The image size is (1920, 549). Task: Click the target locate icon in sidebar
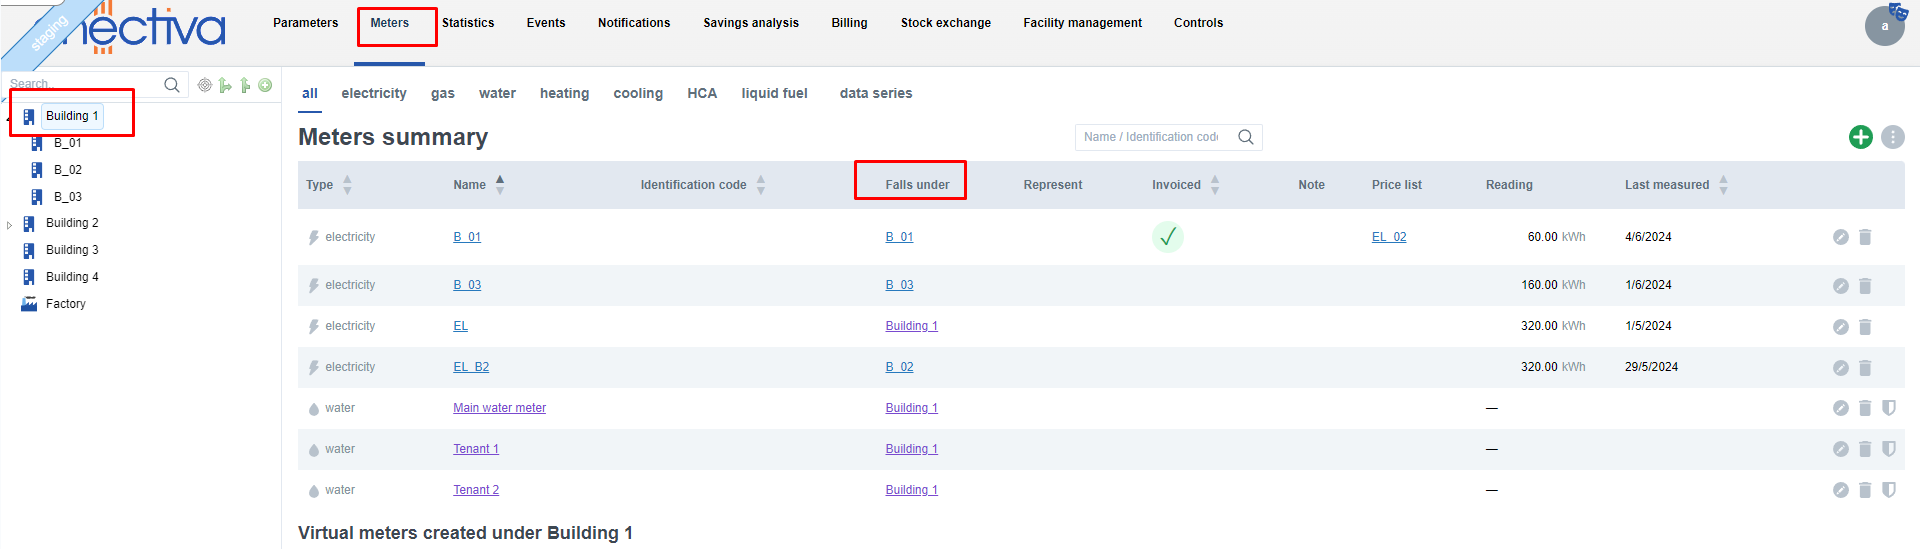click(x=205, y=85)
